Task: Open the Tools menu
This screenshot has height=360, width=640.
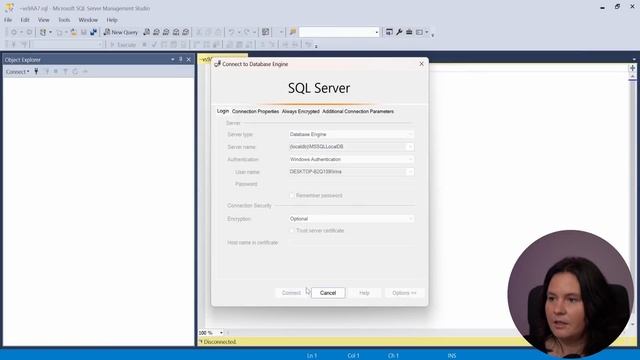Action: (64, 20)
